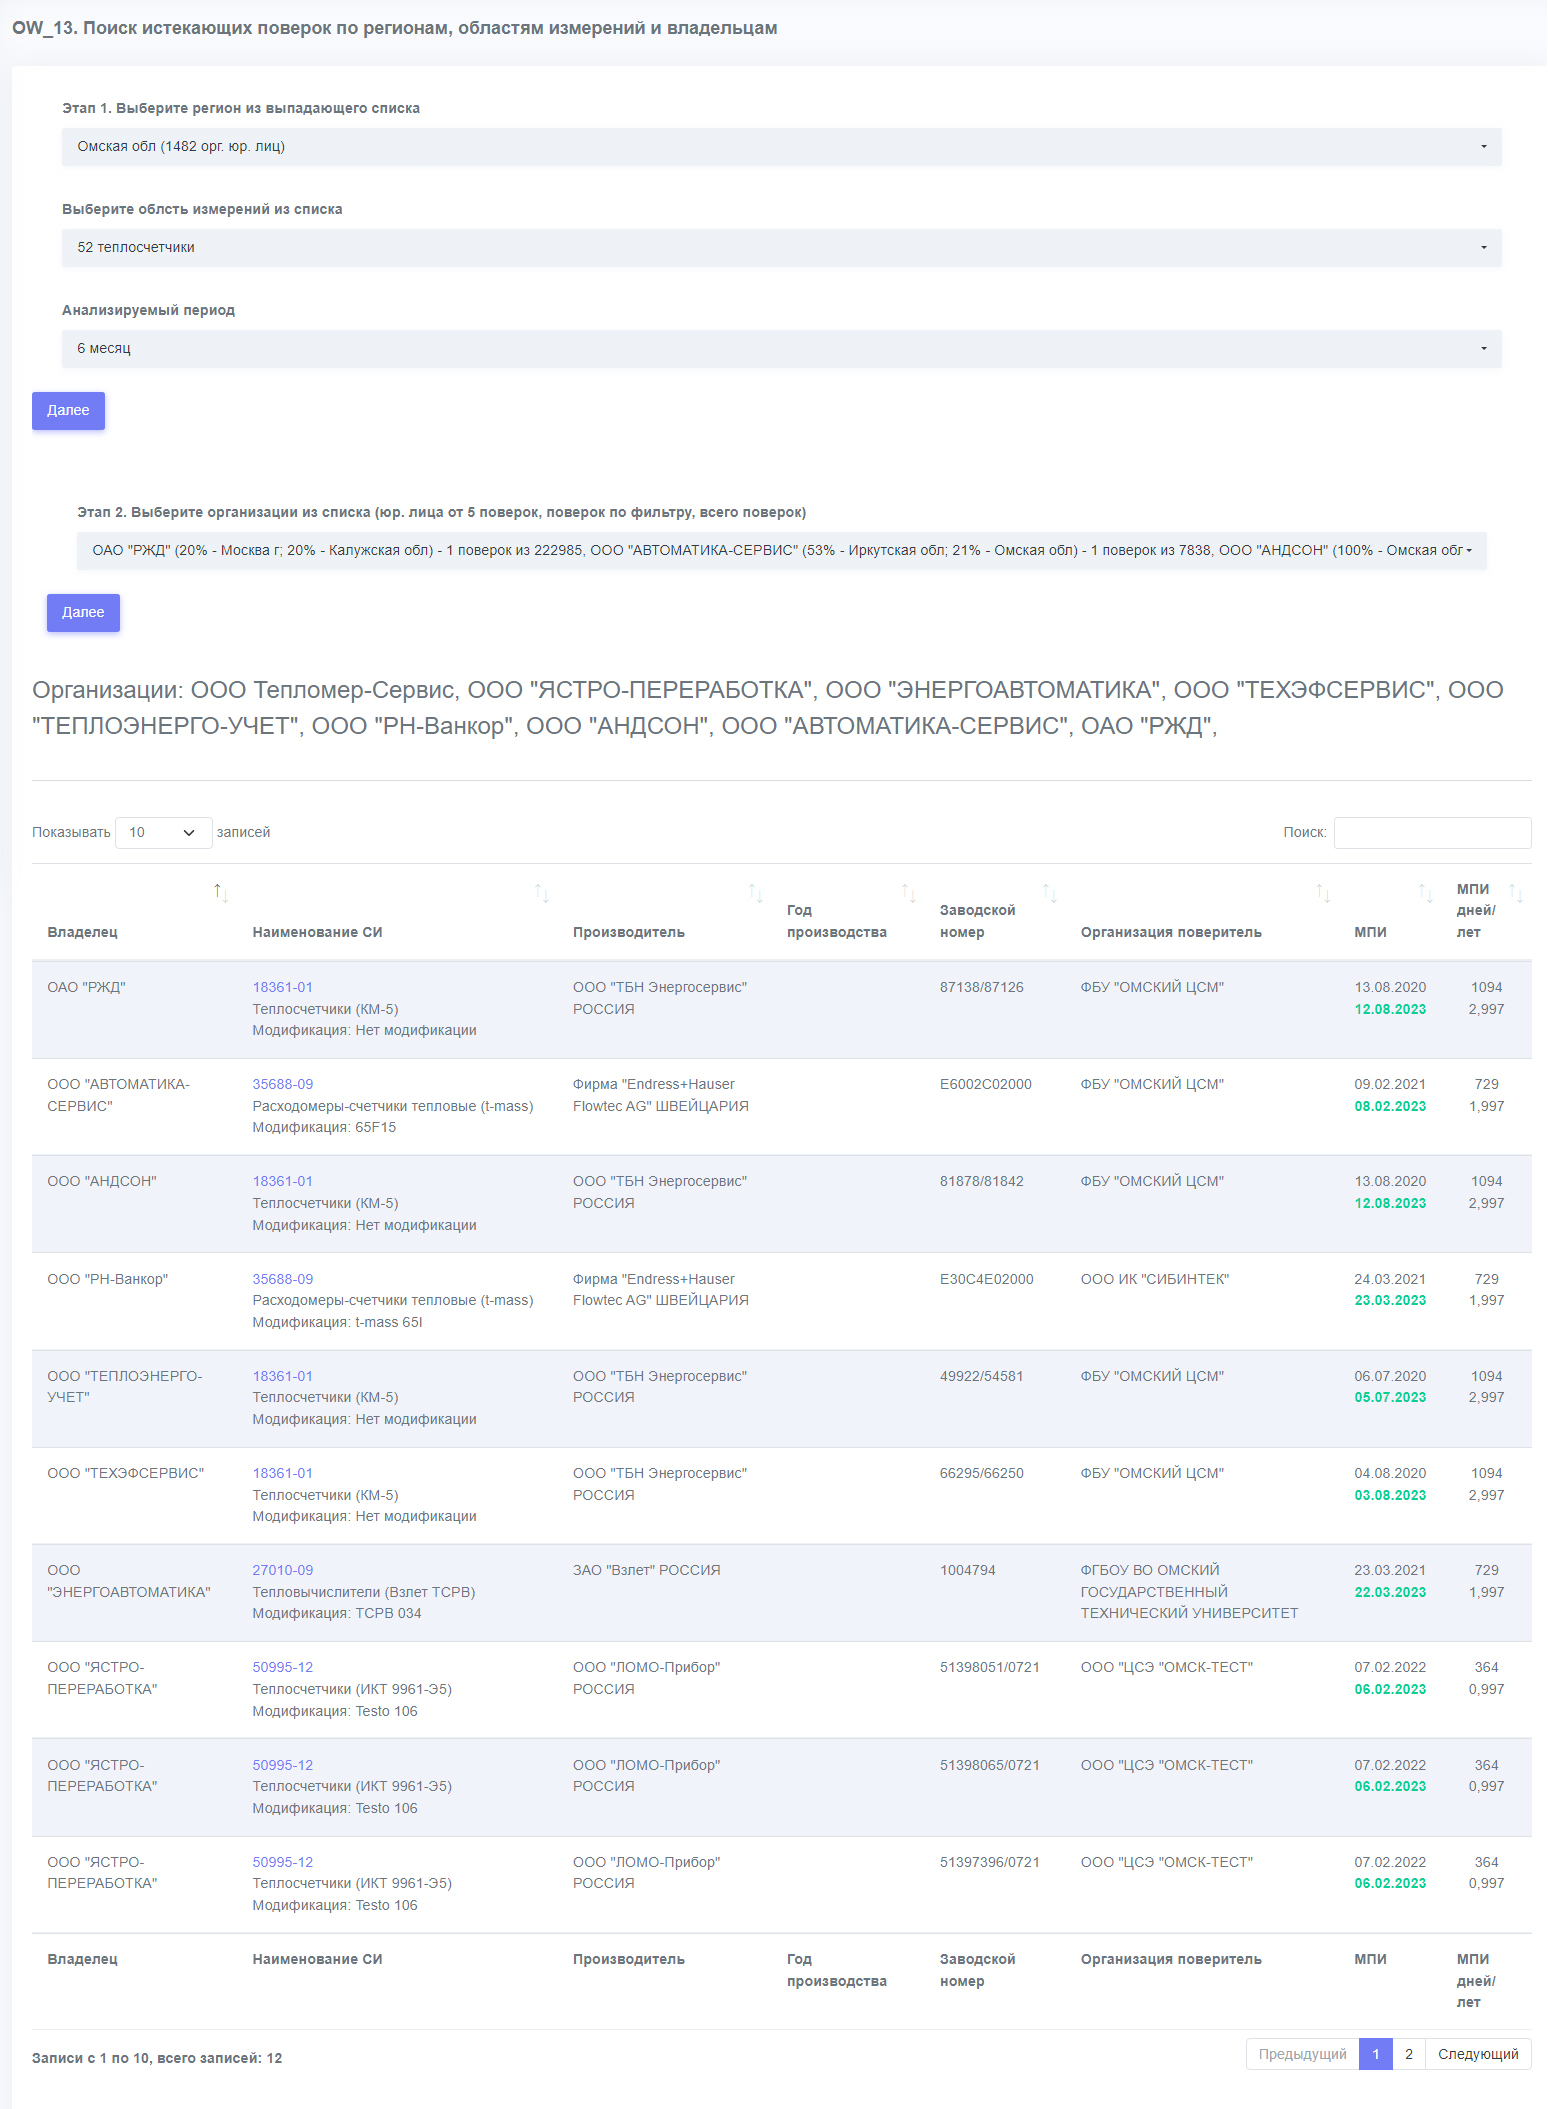Select page 1 in pagination

click(1376, 2054)
